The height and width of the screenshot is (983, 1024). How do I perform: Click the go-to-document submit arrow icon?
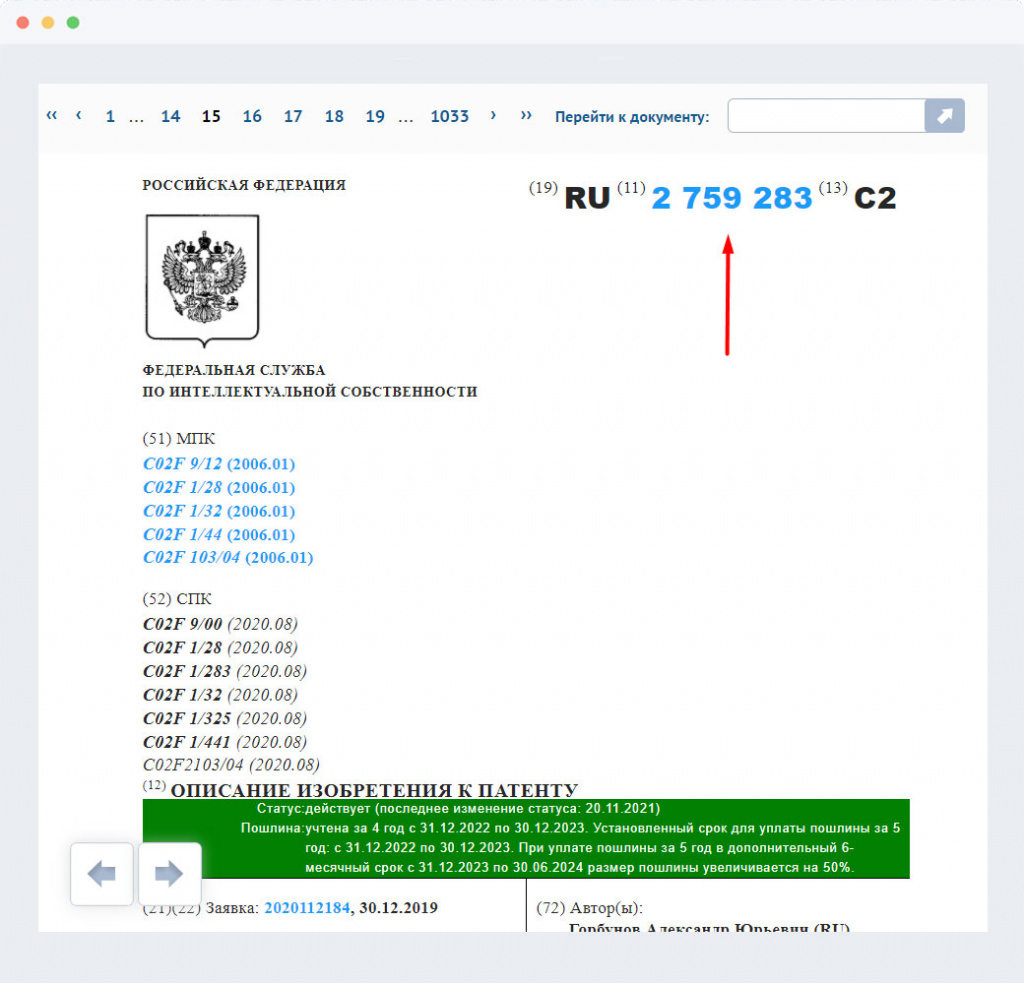tap(944, 116)
